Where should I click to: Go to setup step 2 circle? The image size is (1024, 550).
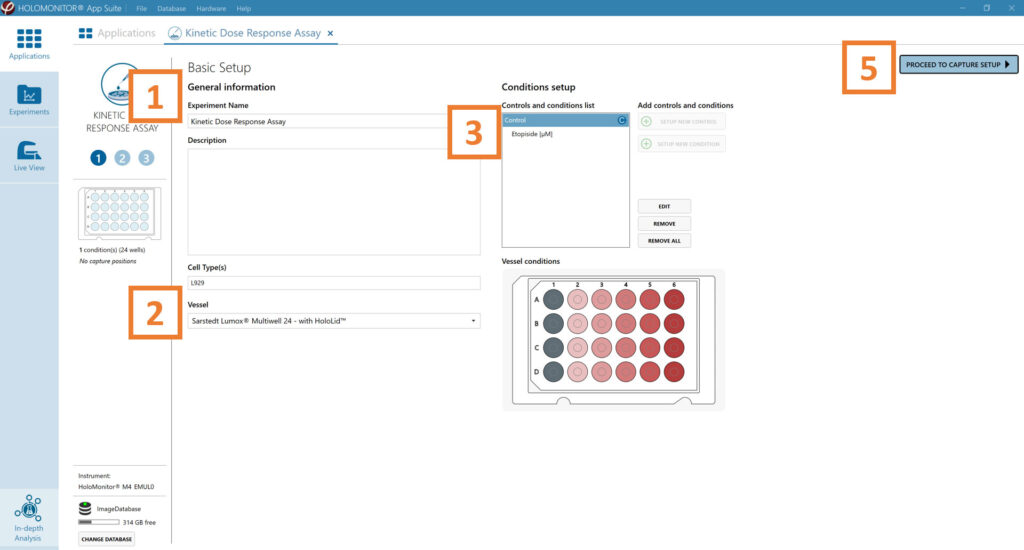click(x=122, y=157)
